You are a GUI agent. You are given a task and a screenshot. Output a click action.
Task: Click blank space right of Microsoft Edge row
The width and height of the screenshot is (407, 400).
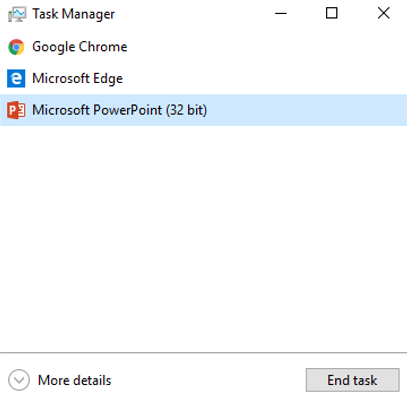[x=265, y=79]
